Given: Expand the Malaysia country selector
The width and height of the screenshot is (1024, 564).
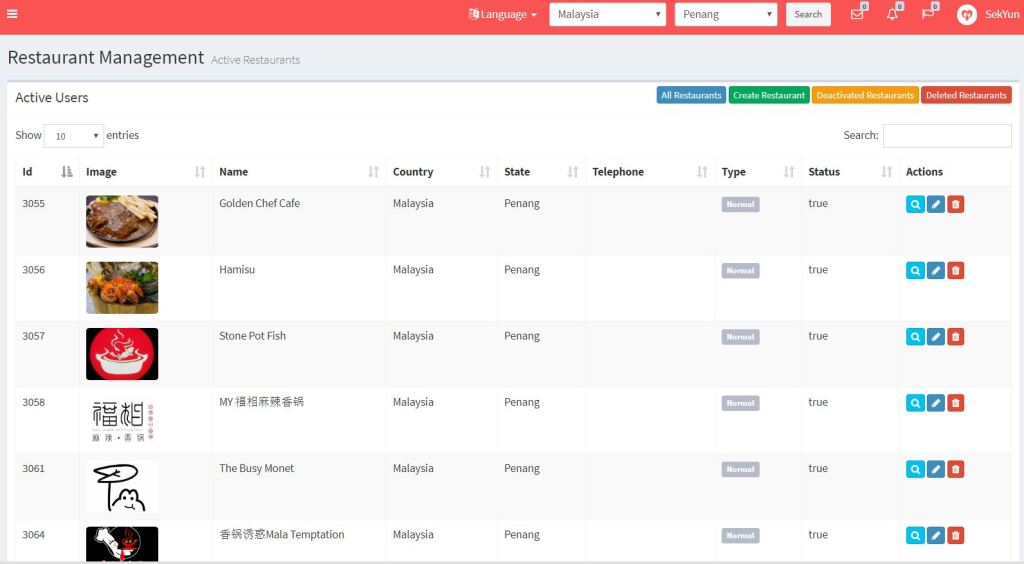Looking at the screenshot, I should pos(607,15).
